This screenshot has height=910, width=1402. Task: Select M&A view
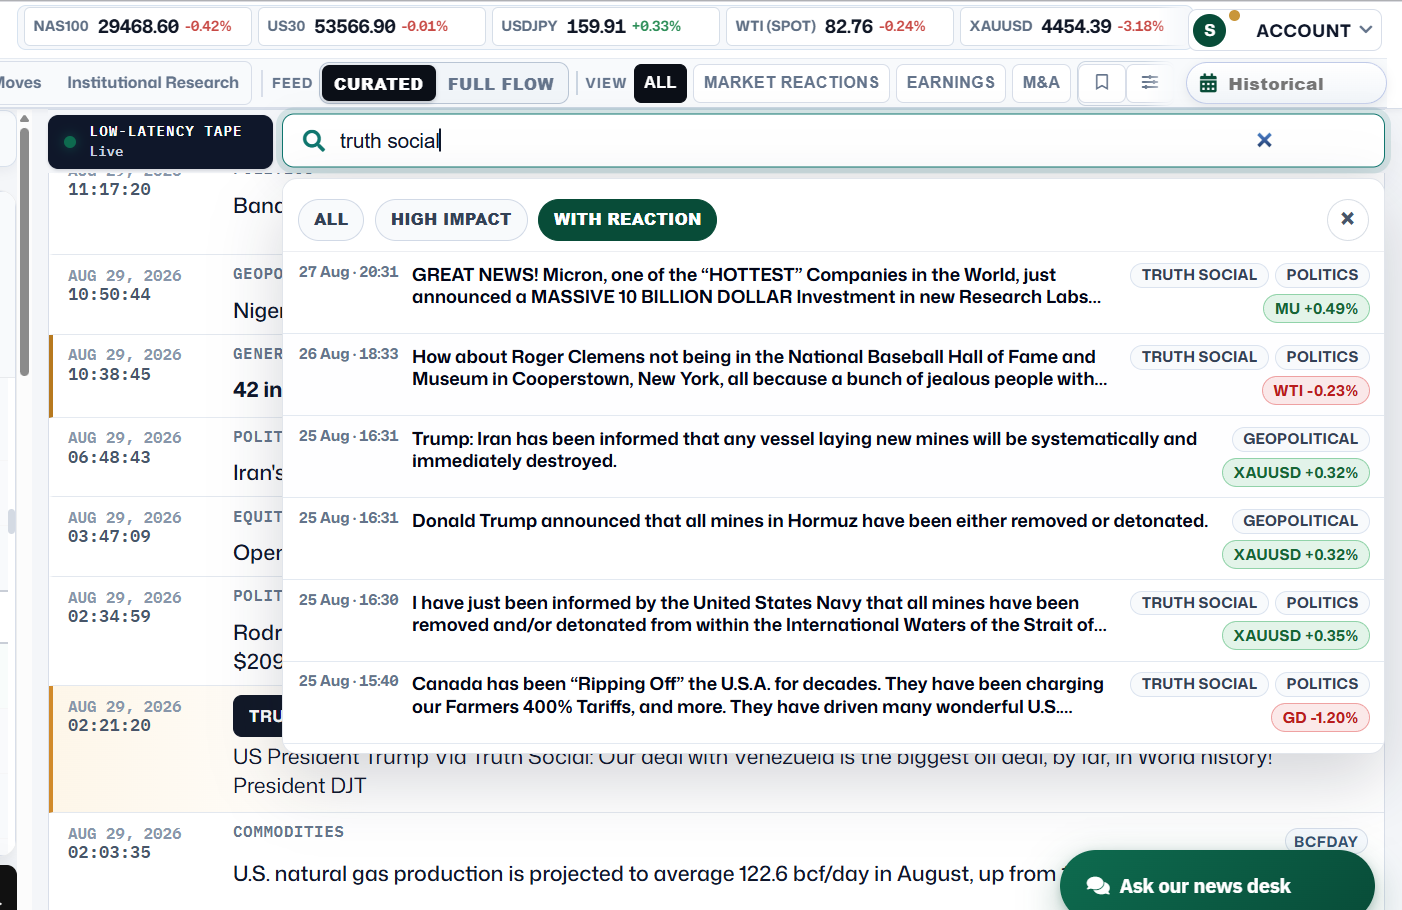coord(1041,83)
